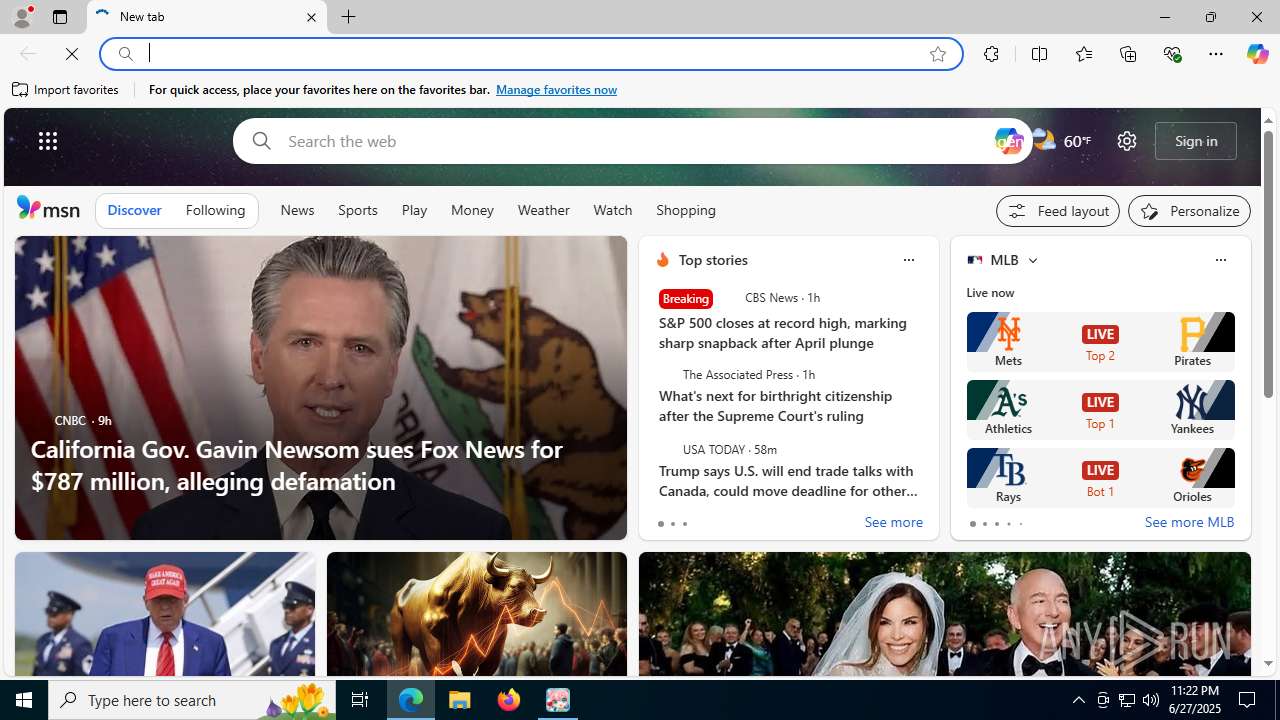The height and width of the screenshot is (720, 1280).
Task: Launch Firefox from taskbar
Action: [x=509, y=700]
